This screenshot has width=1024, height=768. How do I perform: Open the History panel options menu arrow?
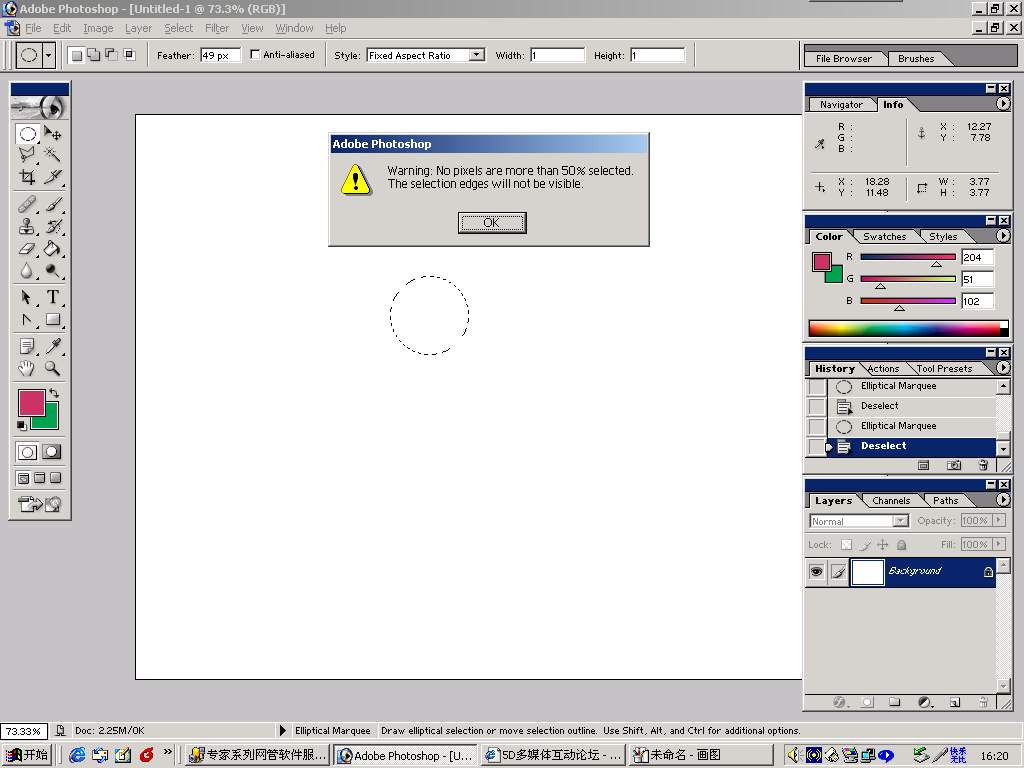click(x=1003, y=368)
